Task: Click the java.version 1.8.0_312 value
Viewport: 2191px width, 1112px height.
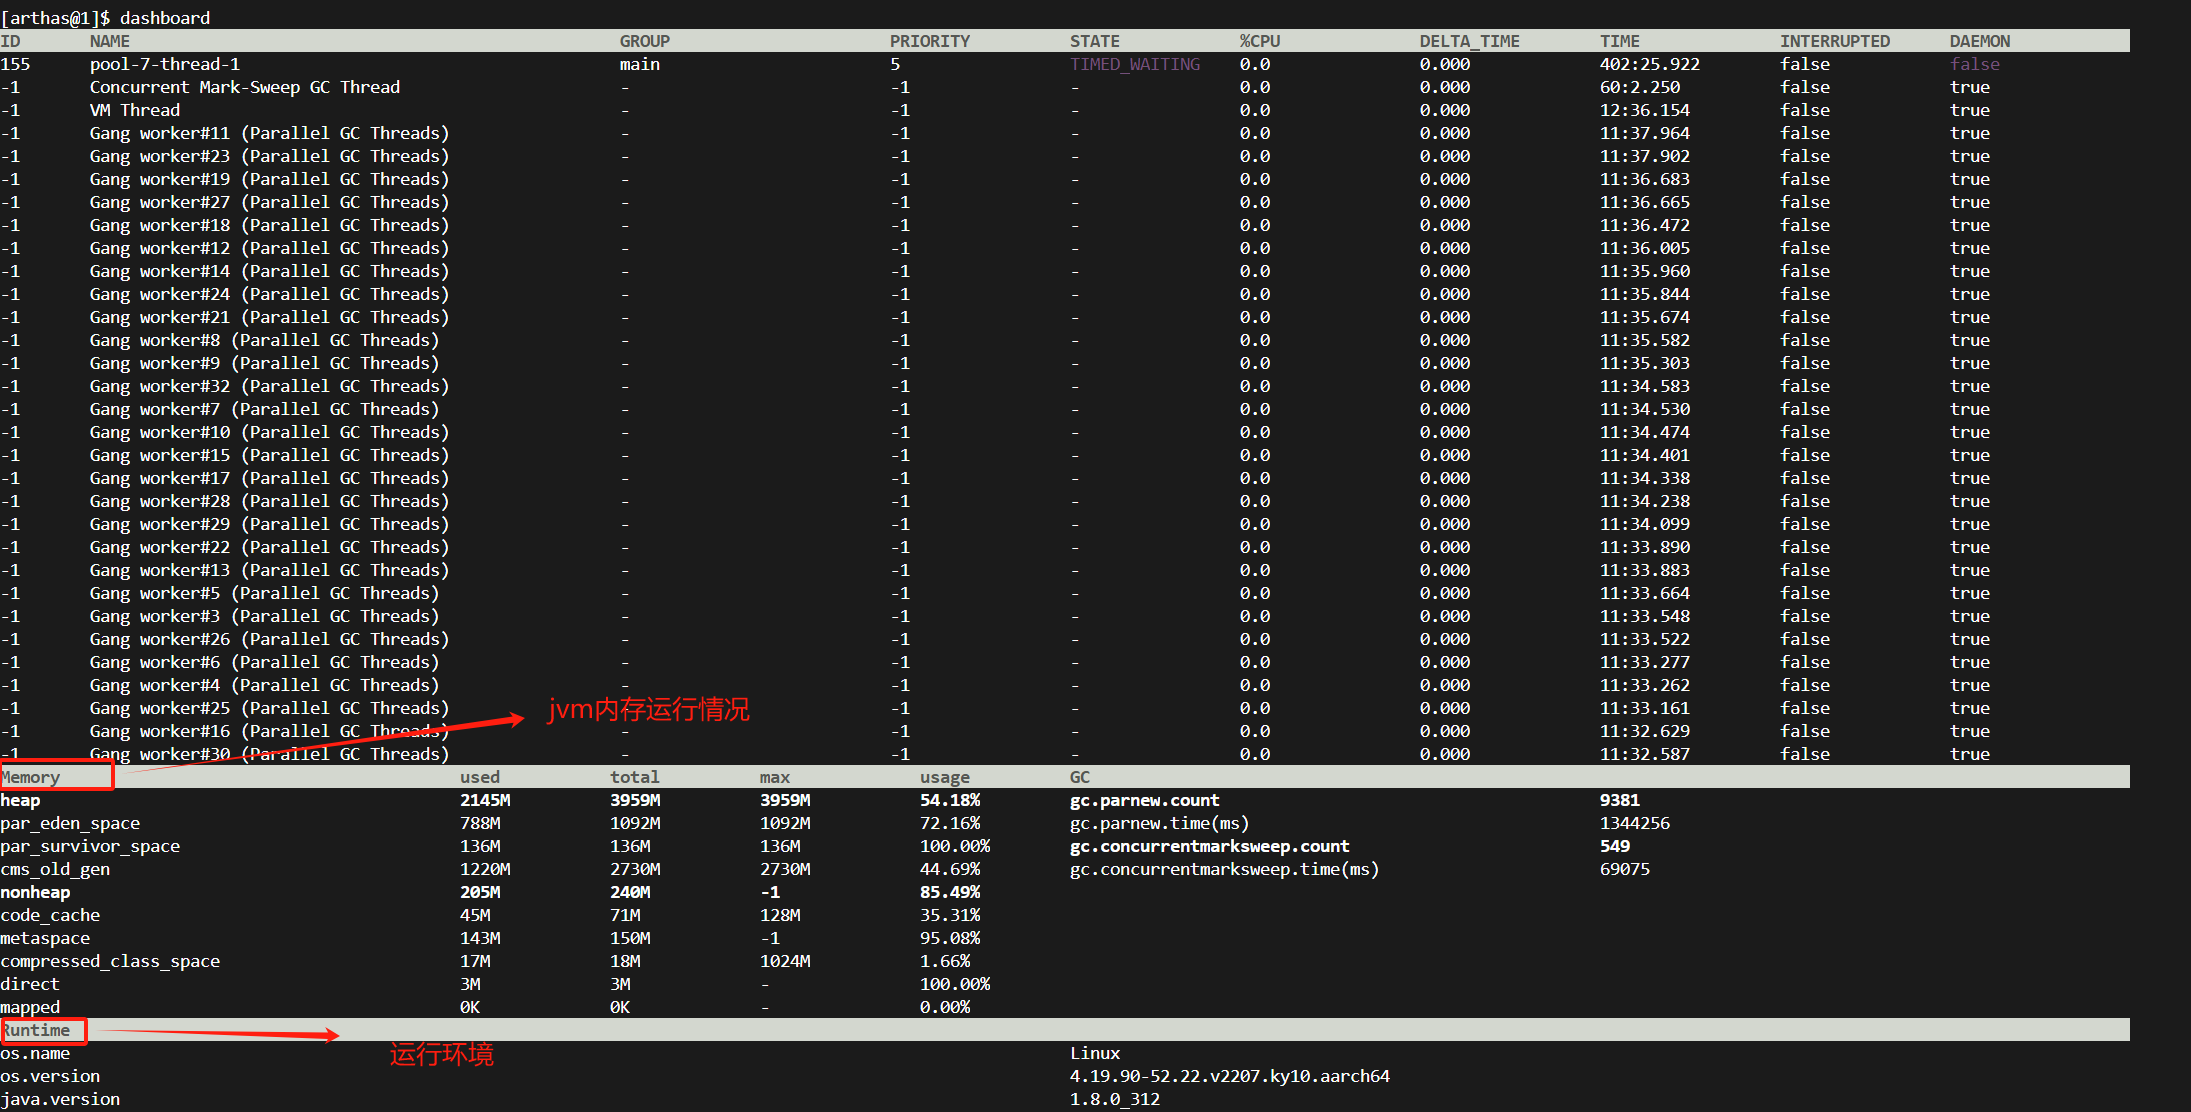Action: pyautogui.click(x=1114, y=1099)
